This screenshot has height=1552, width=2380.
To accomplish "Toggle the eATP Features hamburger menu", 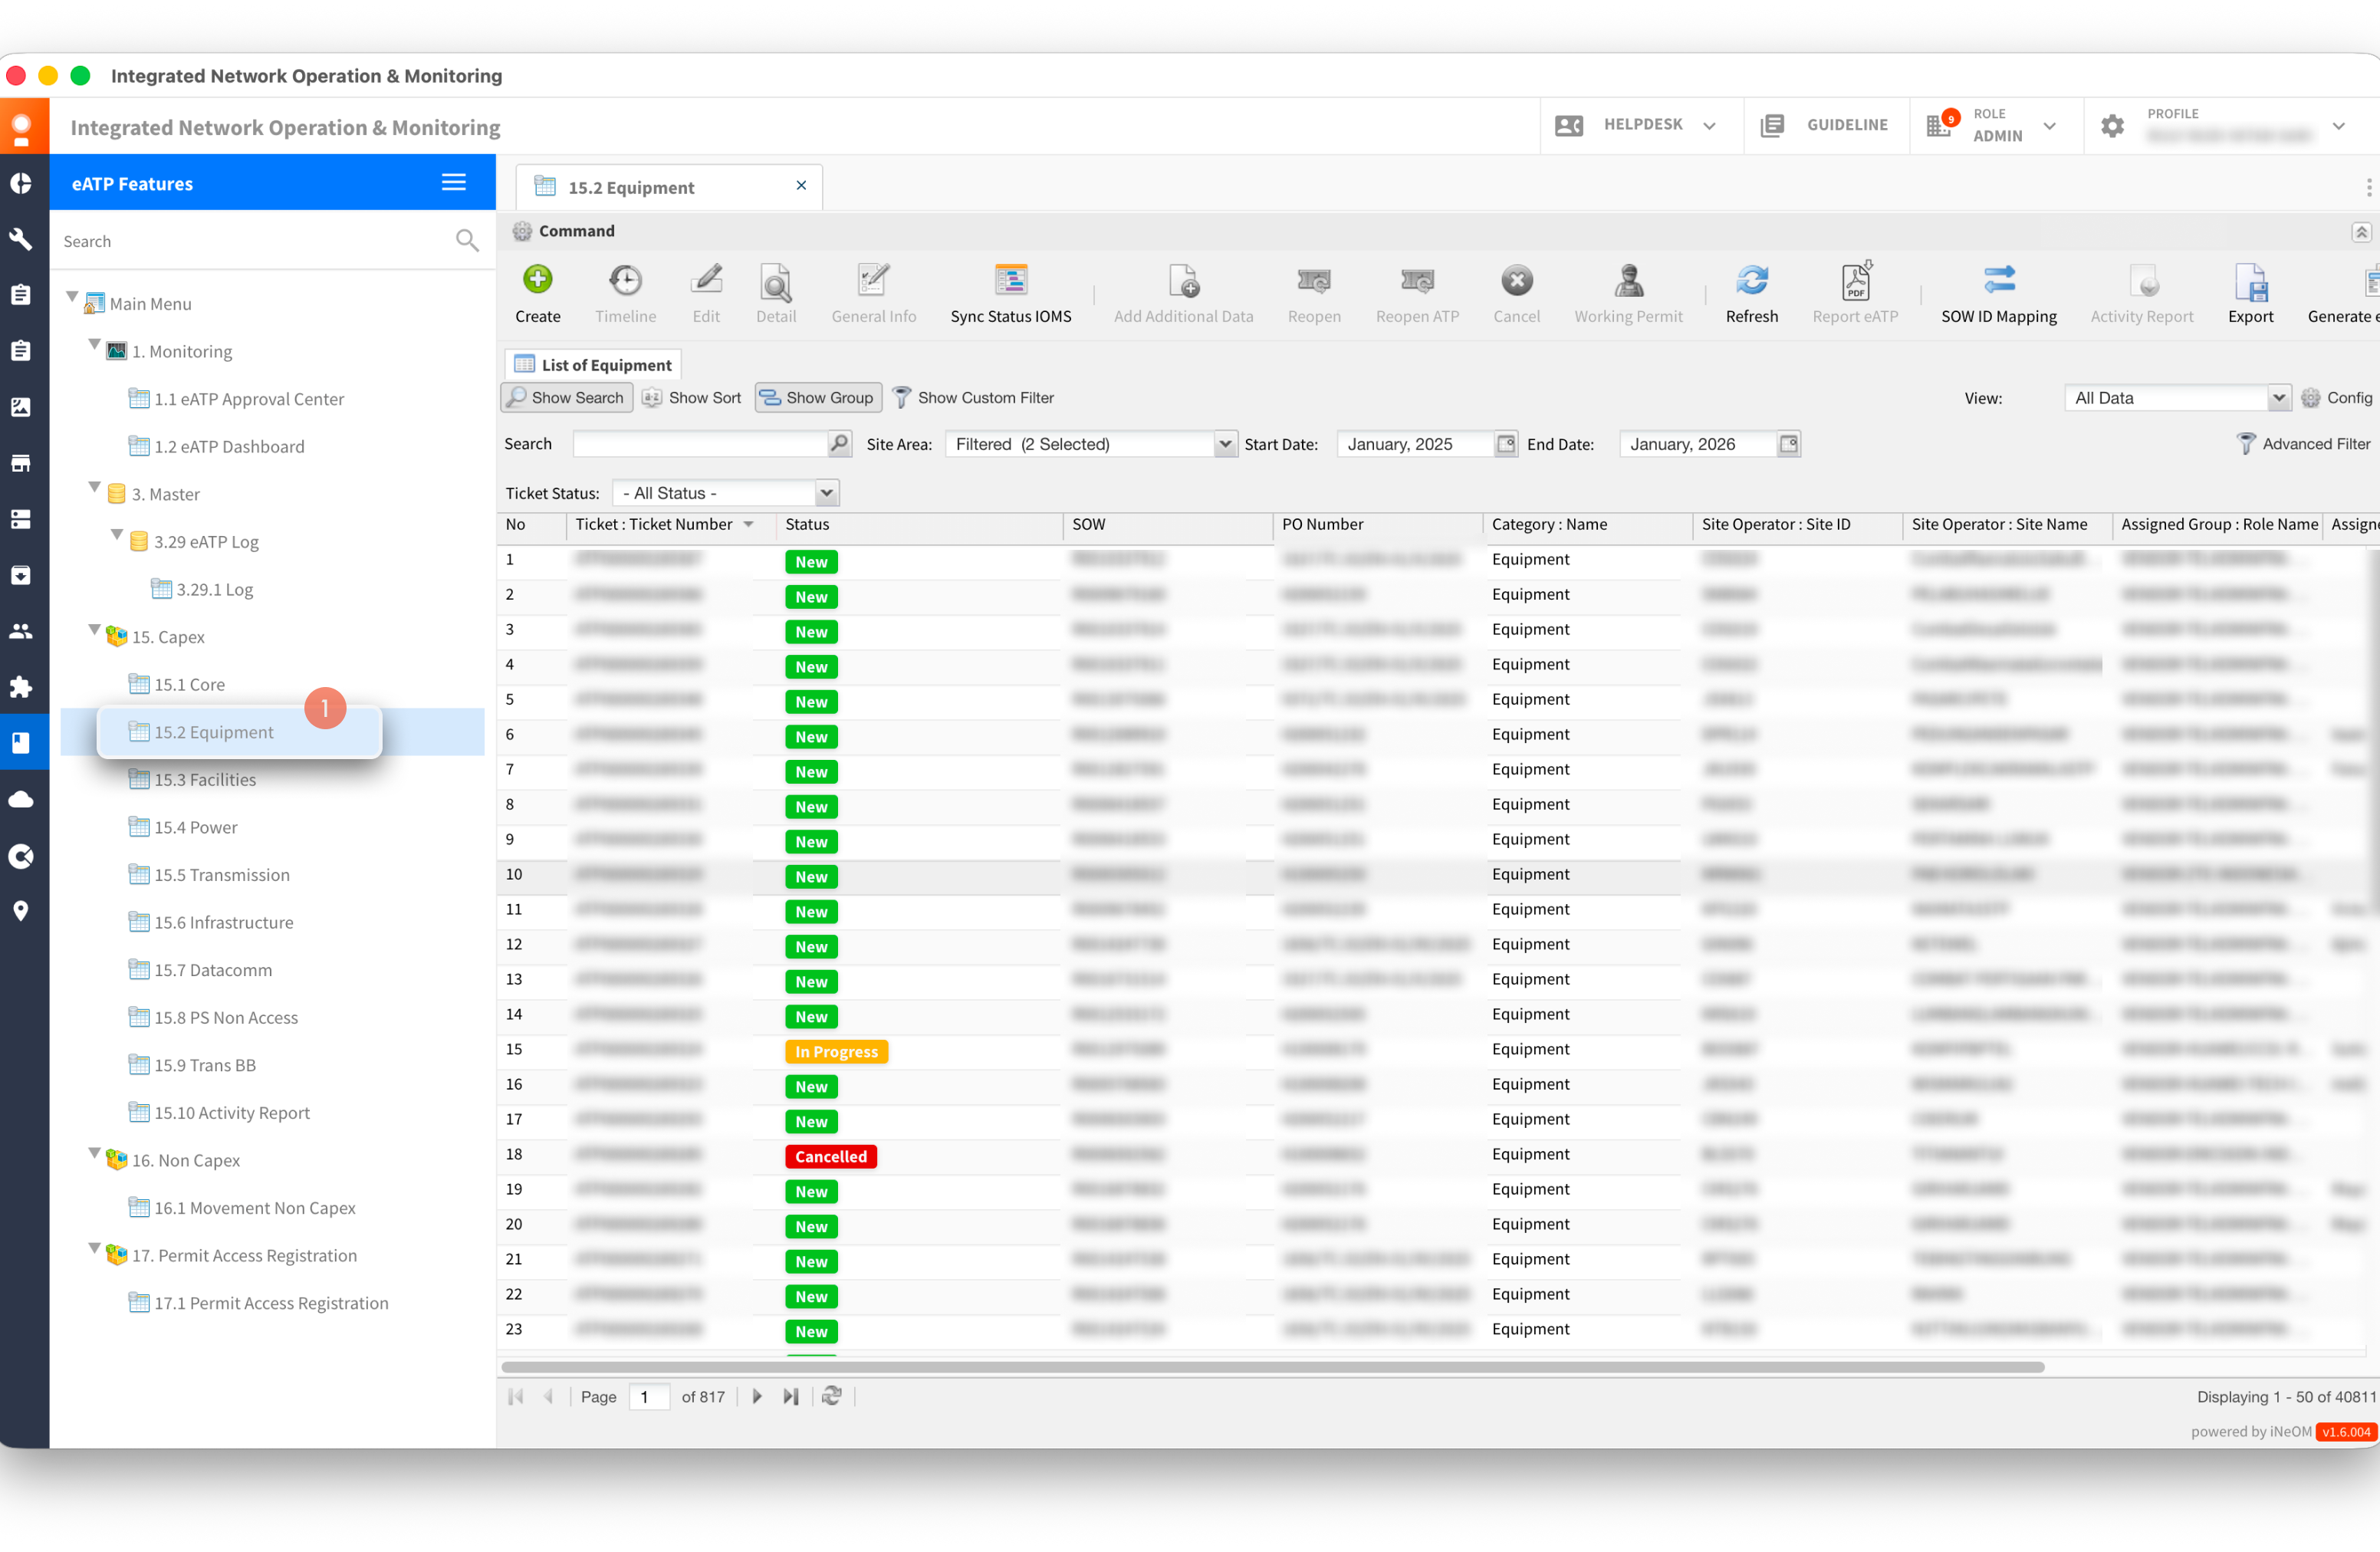I will point(453,182).
